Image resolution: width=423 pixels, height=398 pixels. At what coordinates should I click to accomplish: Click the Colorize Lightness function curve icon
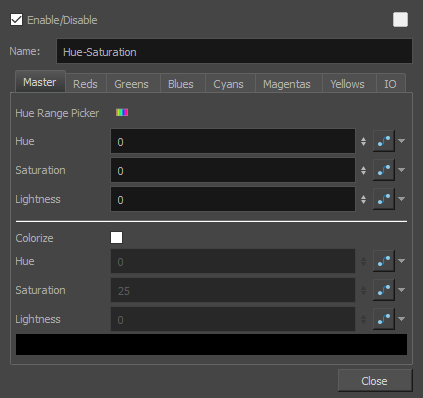384,319
